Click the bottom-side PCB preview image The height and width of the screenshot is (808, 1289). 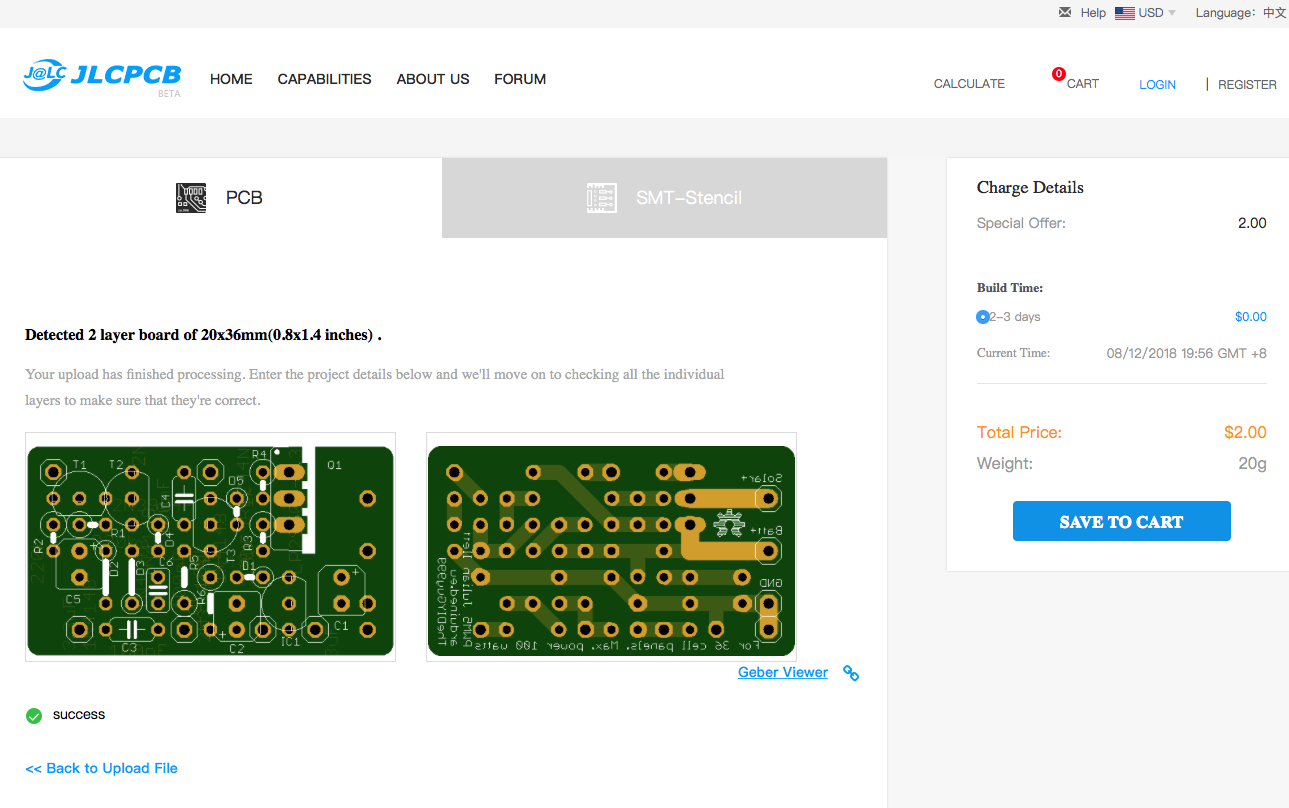click(x=611, y=547)
